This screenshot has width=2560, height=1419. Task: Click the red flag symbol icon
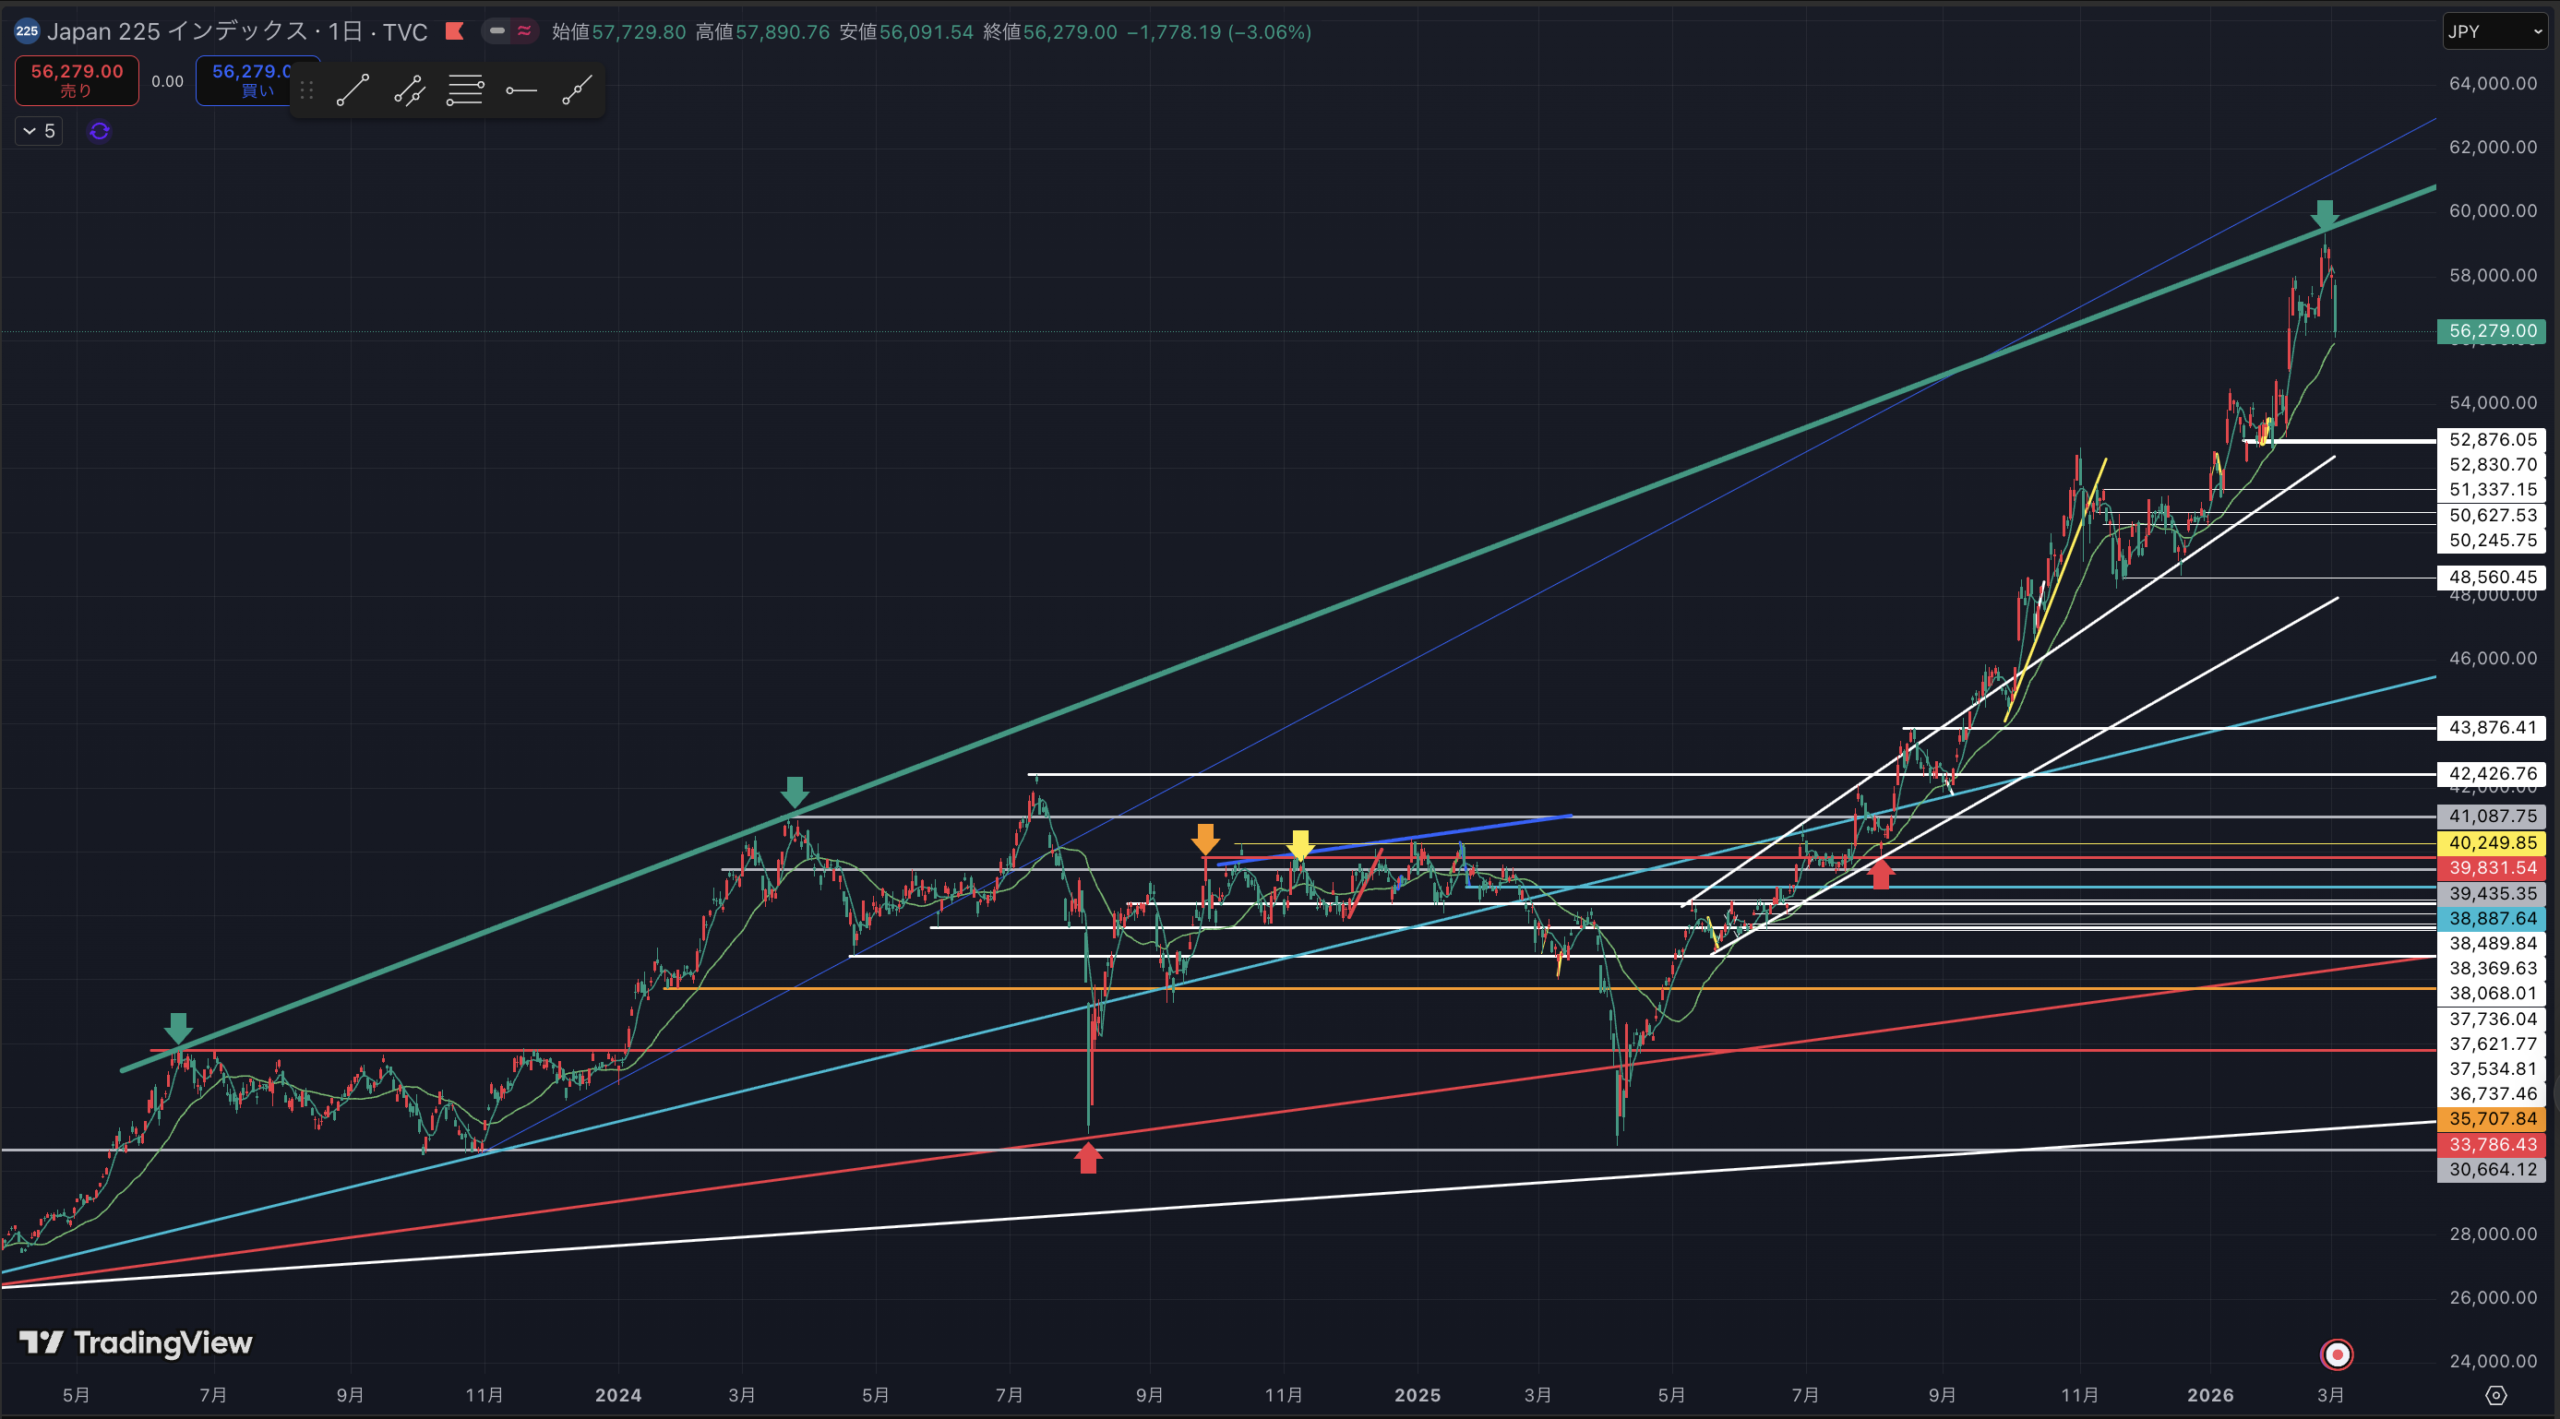(x=454, y=31)
